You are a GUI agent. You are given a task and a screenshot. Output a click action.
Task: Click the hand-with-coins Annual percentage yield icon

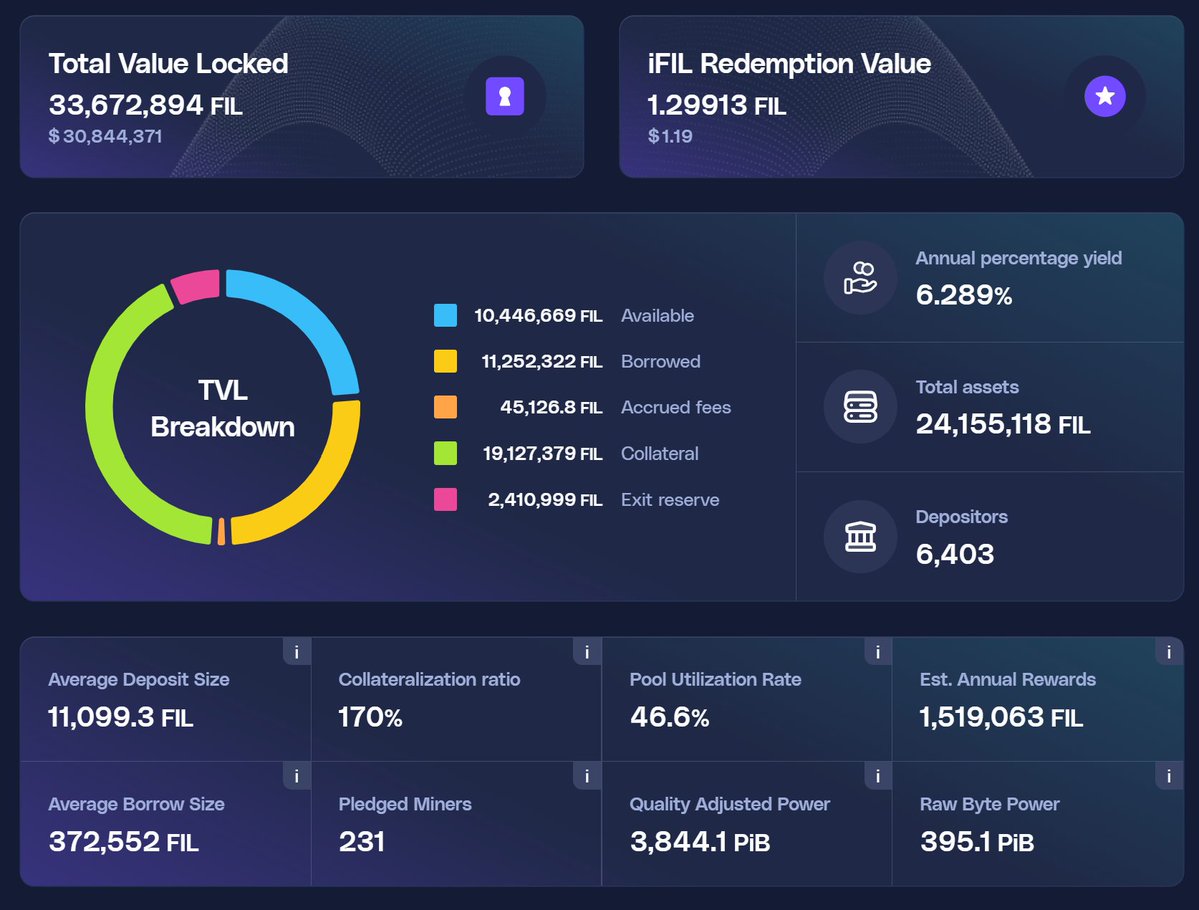point(860,277)
